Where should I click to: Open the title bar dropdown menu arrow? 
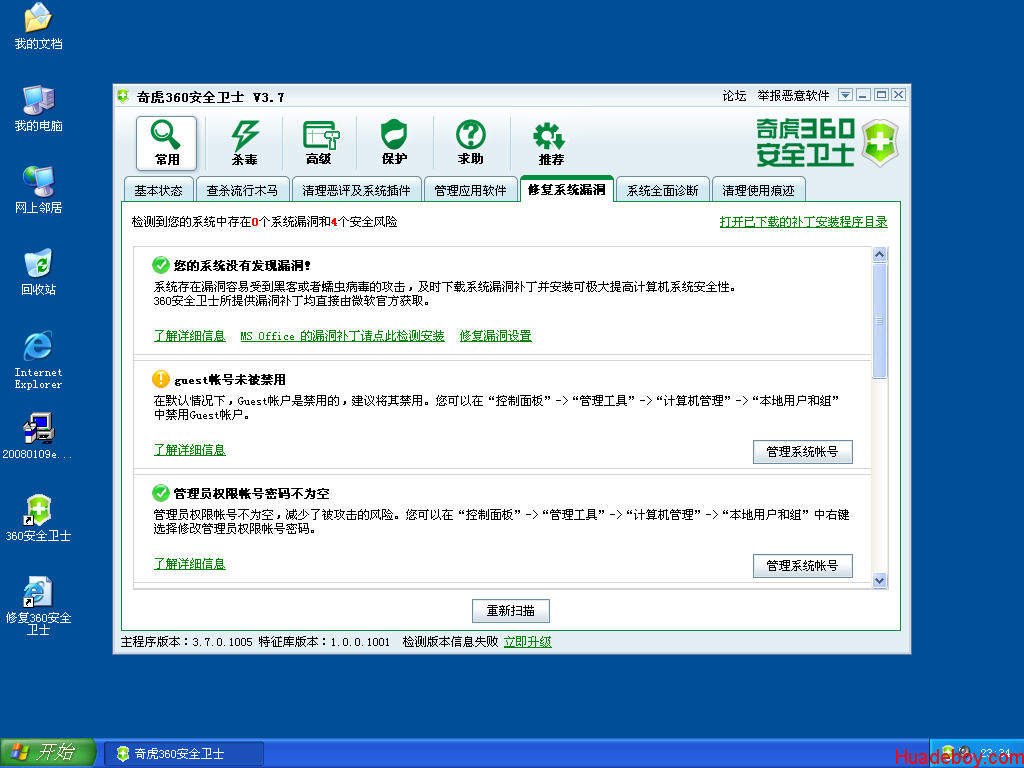click(845, 95)
